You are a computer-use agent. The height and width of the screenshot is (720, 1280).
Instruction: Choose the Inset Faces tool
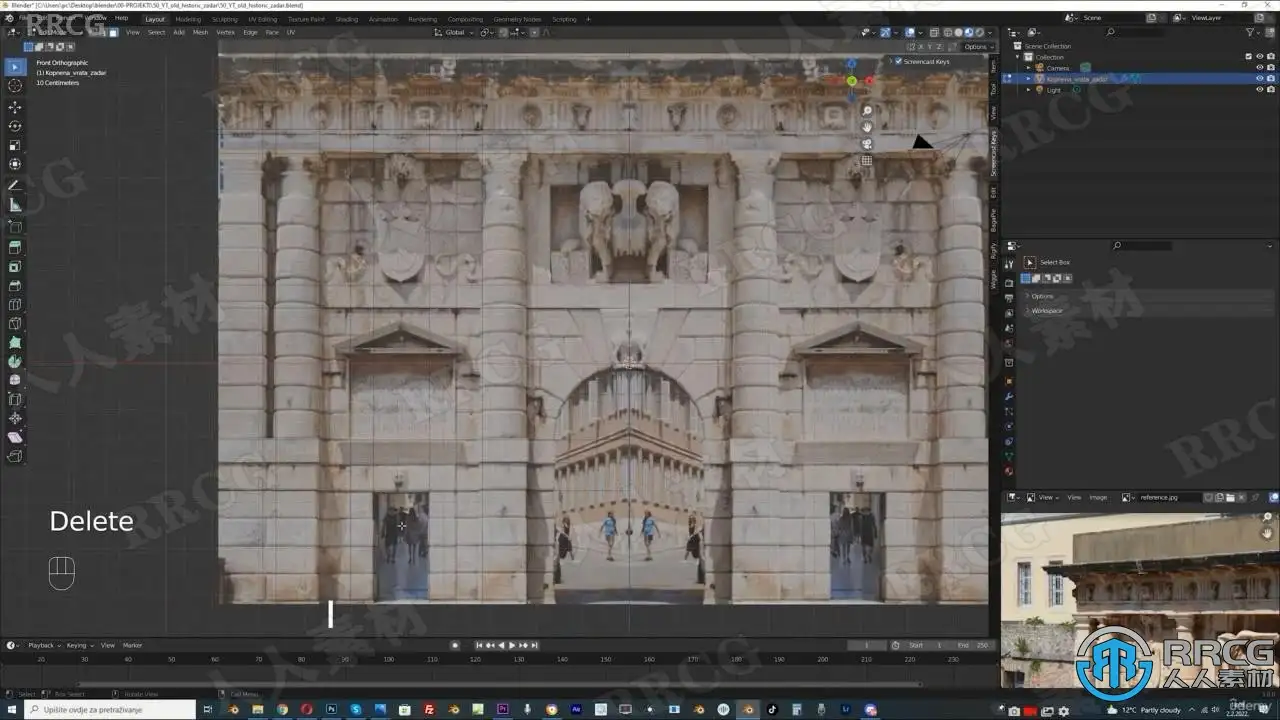[x=15, y=267]
